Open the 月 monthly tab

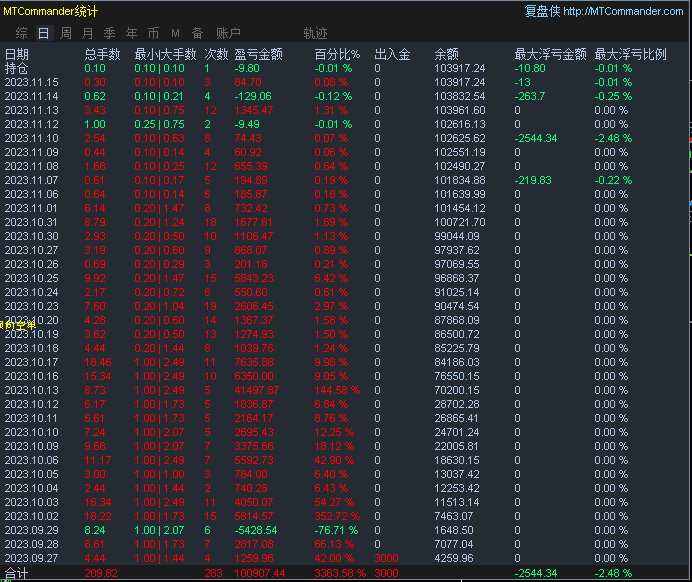[87, 33]
